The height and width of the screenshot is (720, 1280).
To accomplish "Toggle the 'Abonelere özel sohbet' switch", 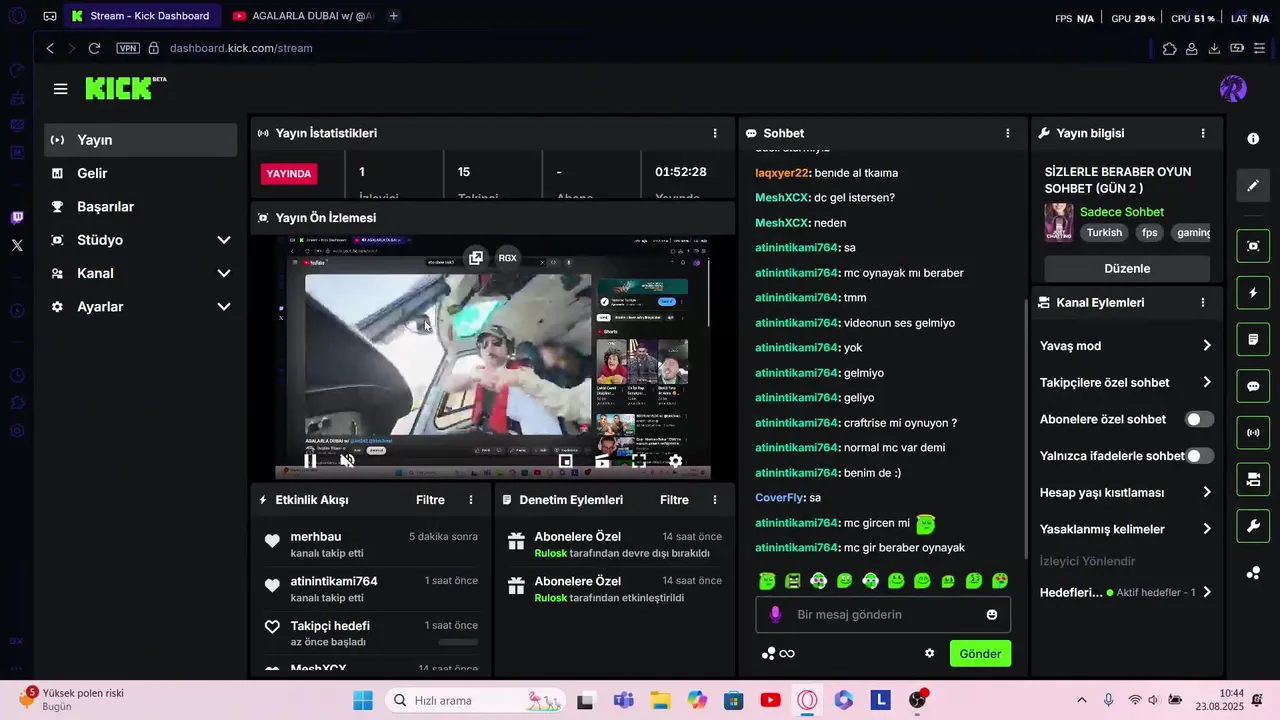I will (x=1199, y=419).
